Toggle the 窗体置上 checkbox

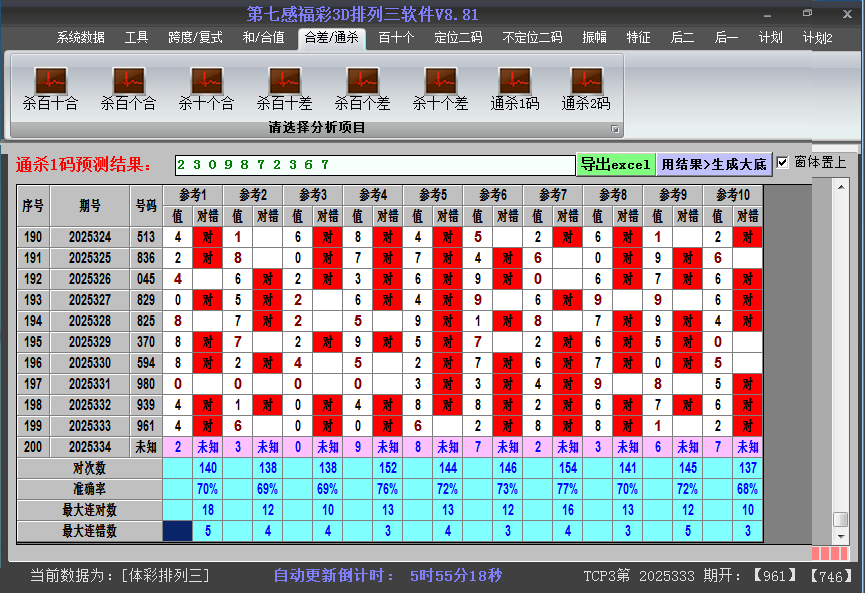(783, 163)
